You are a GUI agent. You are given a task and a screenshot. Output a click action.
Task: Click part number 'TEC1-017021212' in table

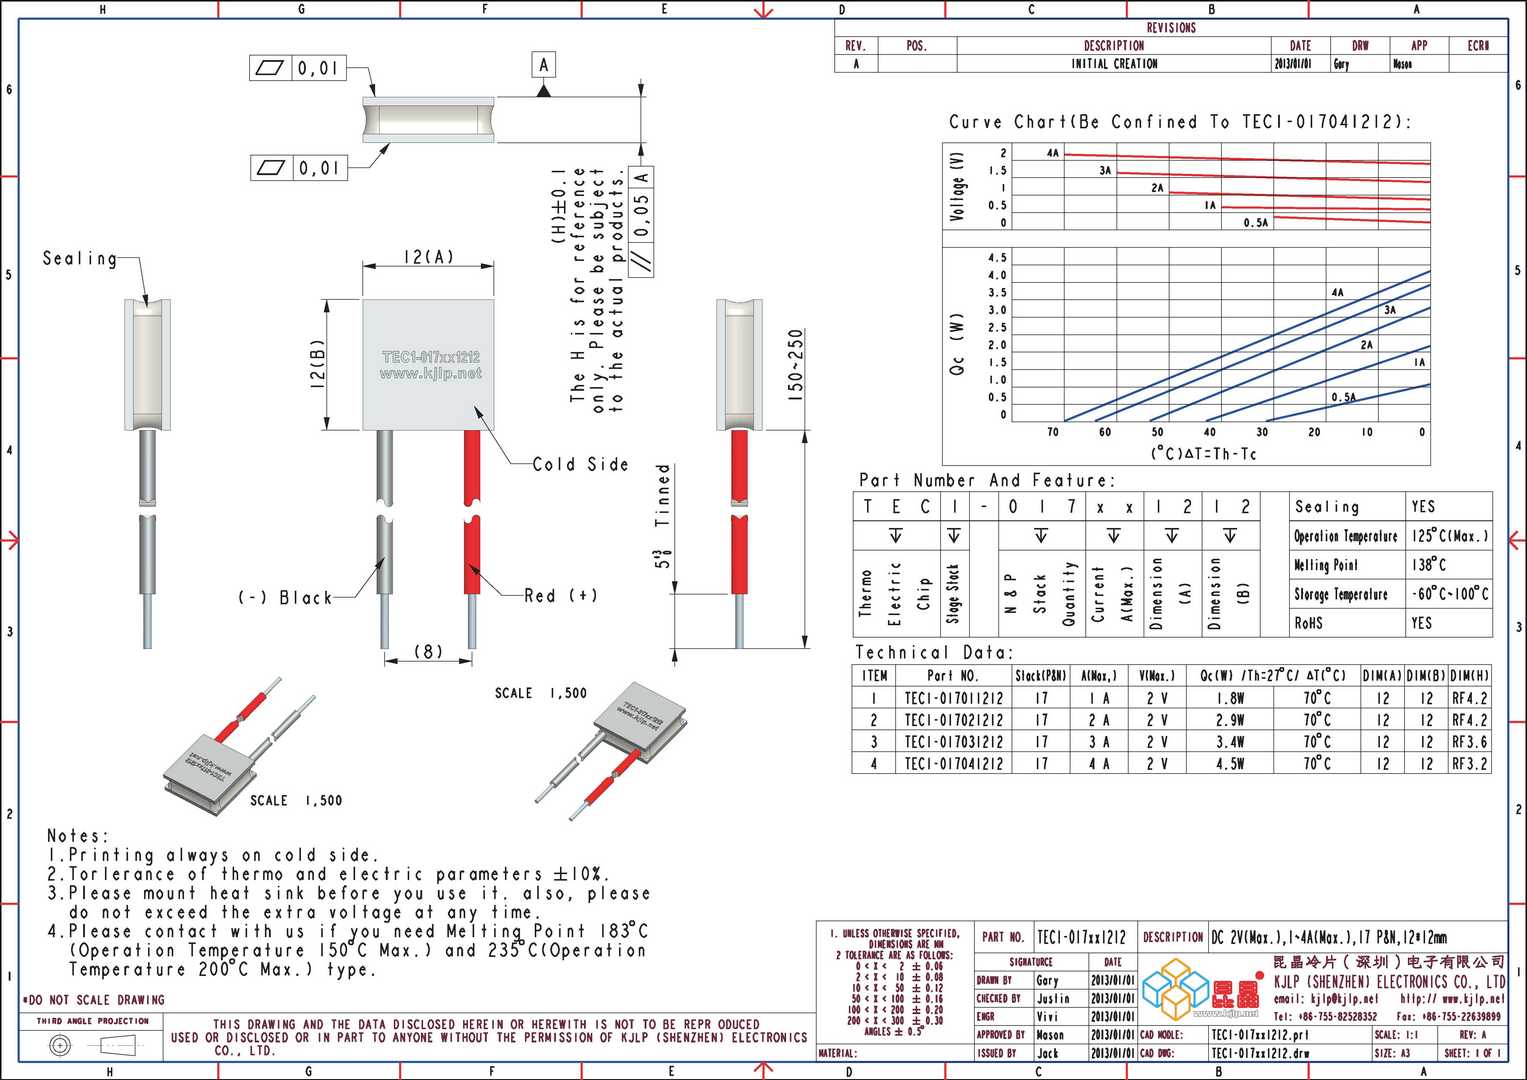(953, 720)
